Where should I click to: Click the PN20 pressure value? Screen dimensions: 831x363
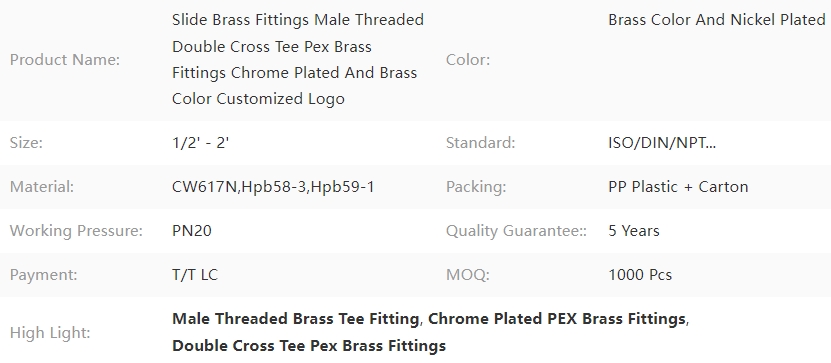tap(192, 231)
